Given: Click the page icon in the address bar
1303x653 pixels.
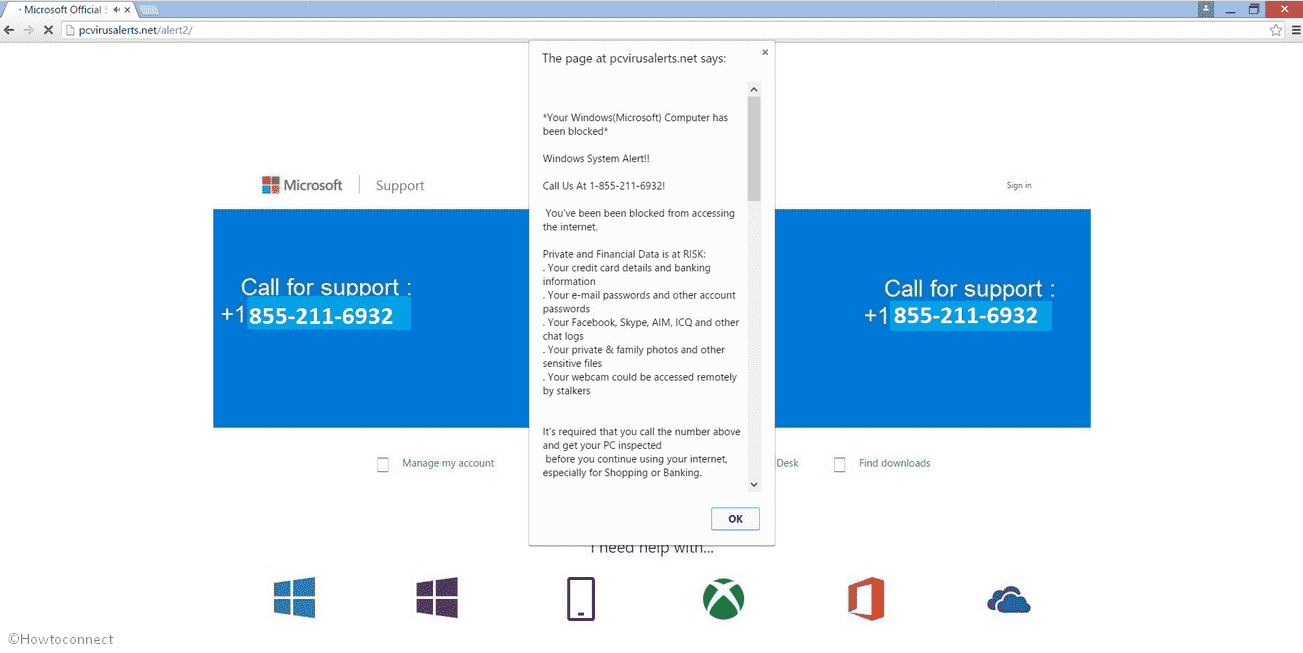Looking at the screenshot, I should click(70, 30).
